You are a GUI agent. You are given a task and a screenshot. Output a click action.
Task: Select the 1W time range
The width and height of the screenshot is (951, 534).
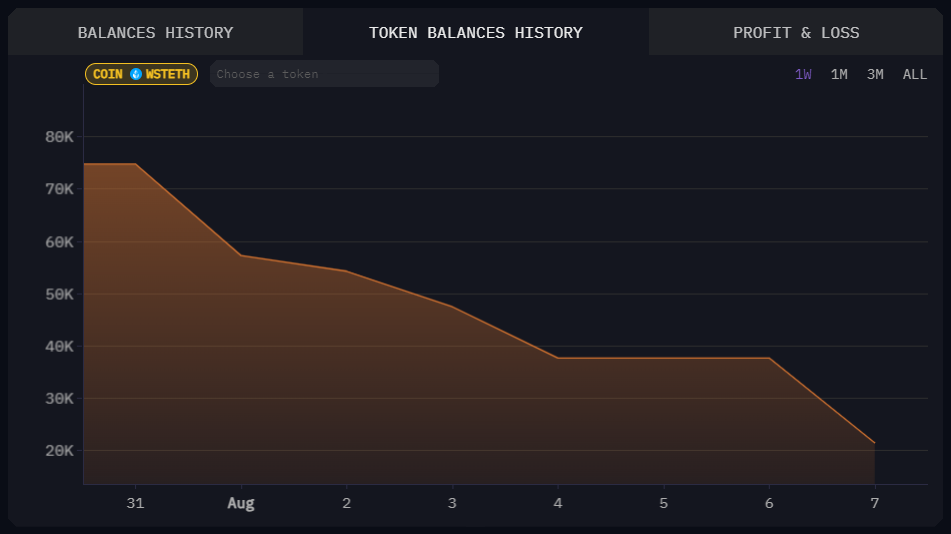coord(803,74)
